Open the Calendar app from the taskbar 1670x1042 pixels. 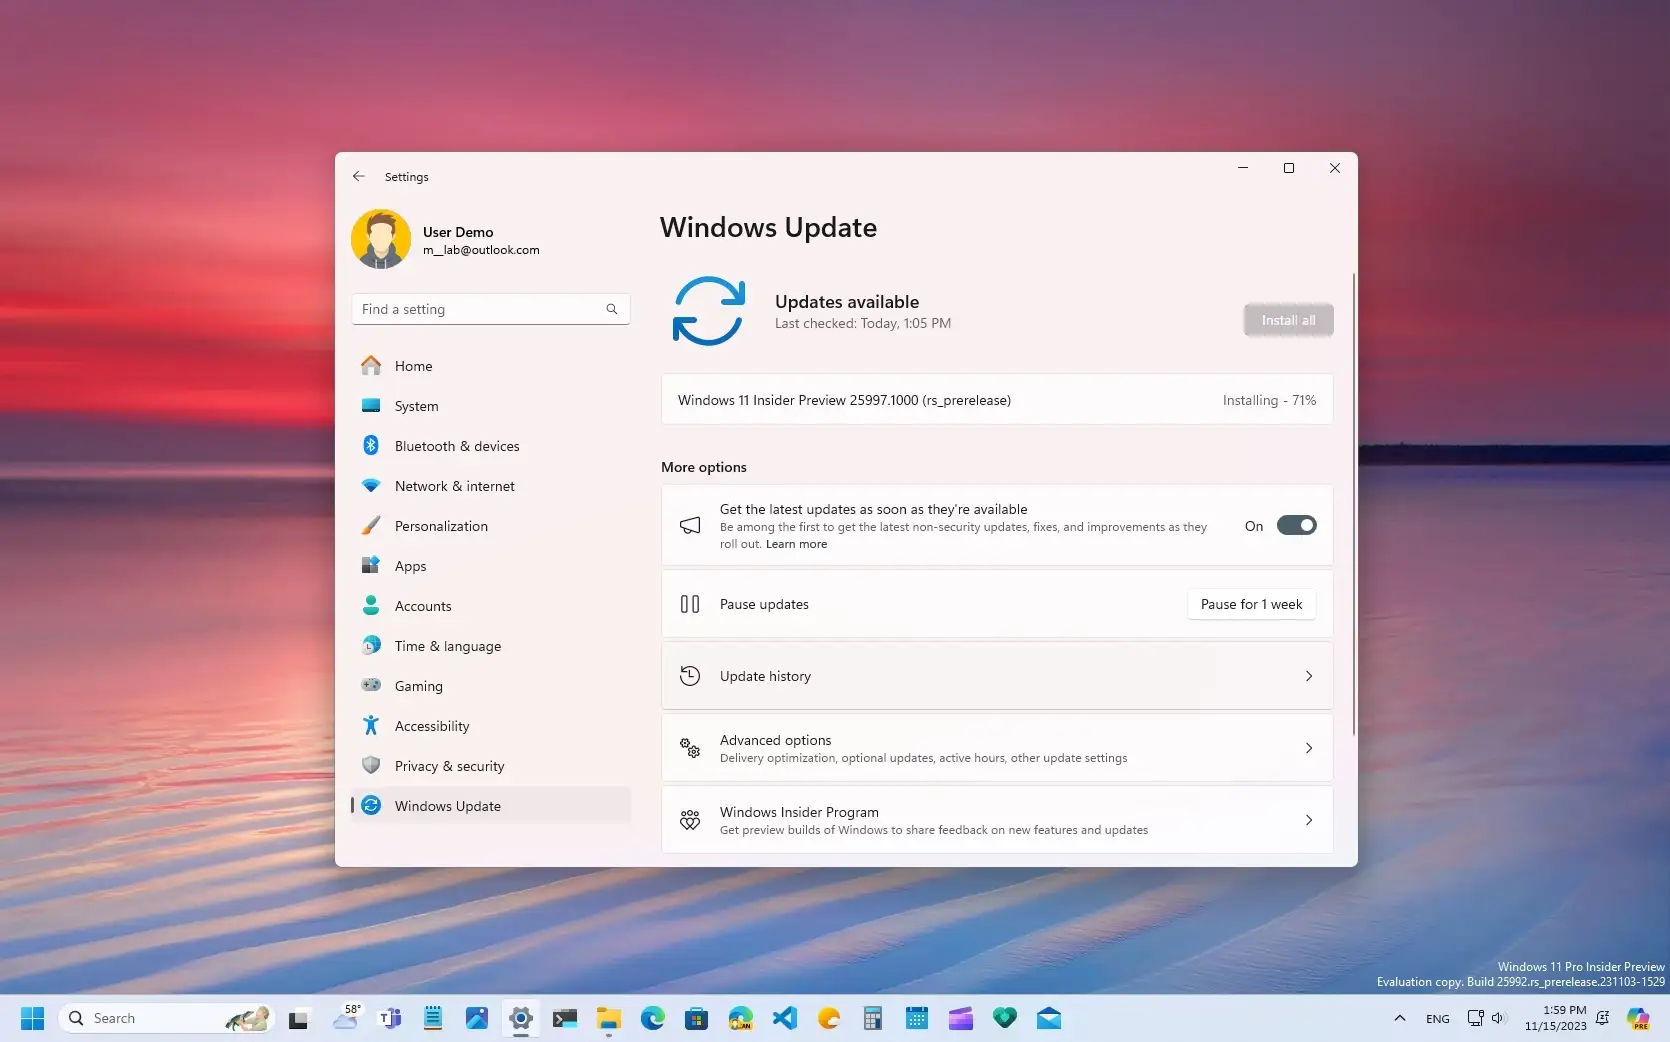click(x=917, y=1019)
